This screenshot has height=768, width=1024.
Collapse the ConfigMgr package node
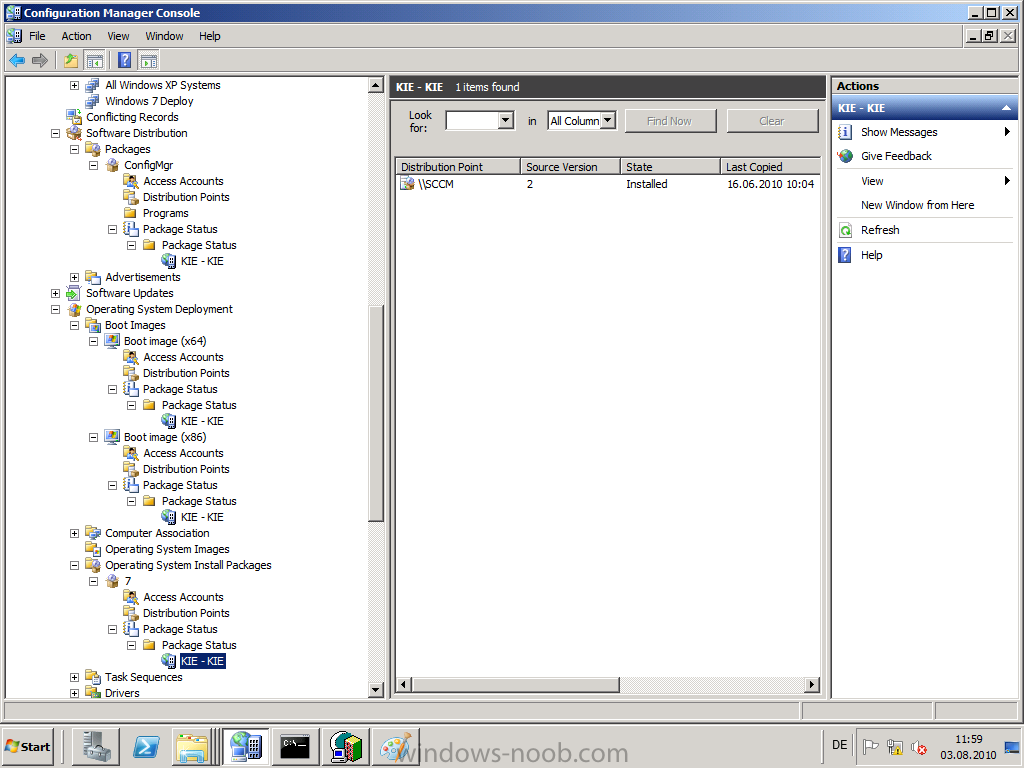93,165
